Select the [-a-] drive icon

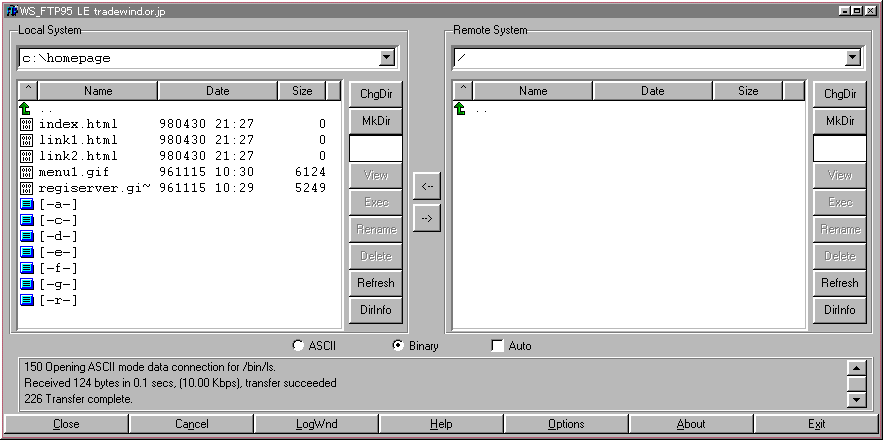point(27,204)
